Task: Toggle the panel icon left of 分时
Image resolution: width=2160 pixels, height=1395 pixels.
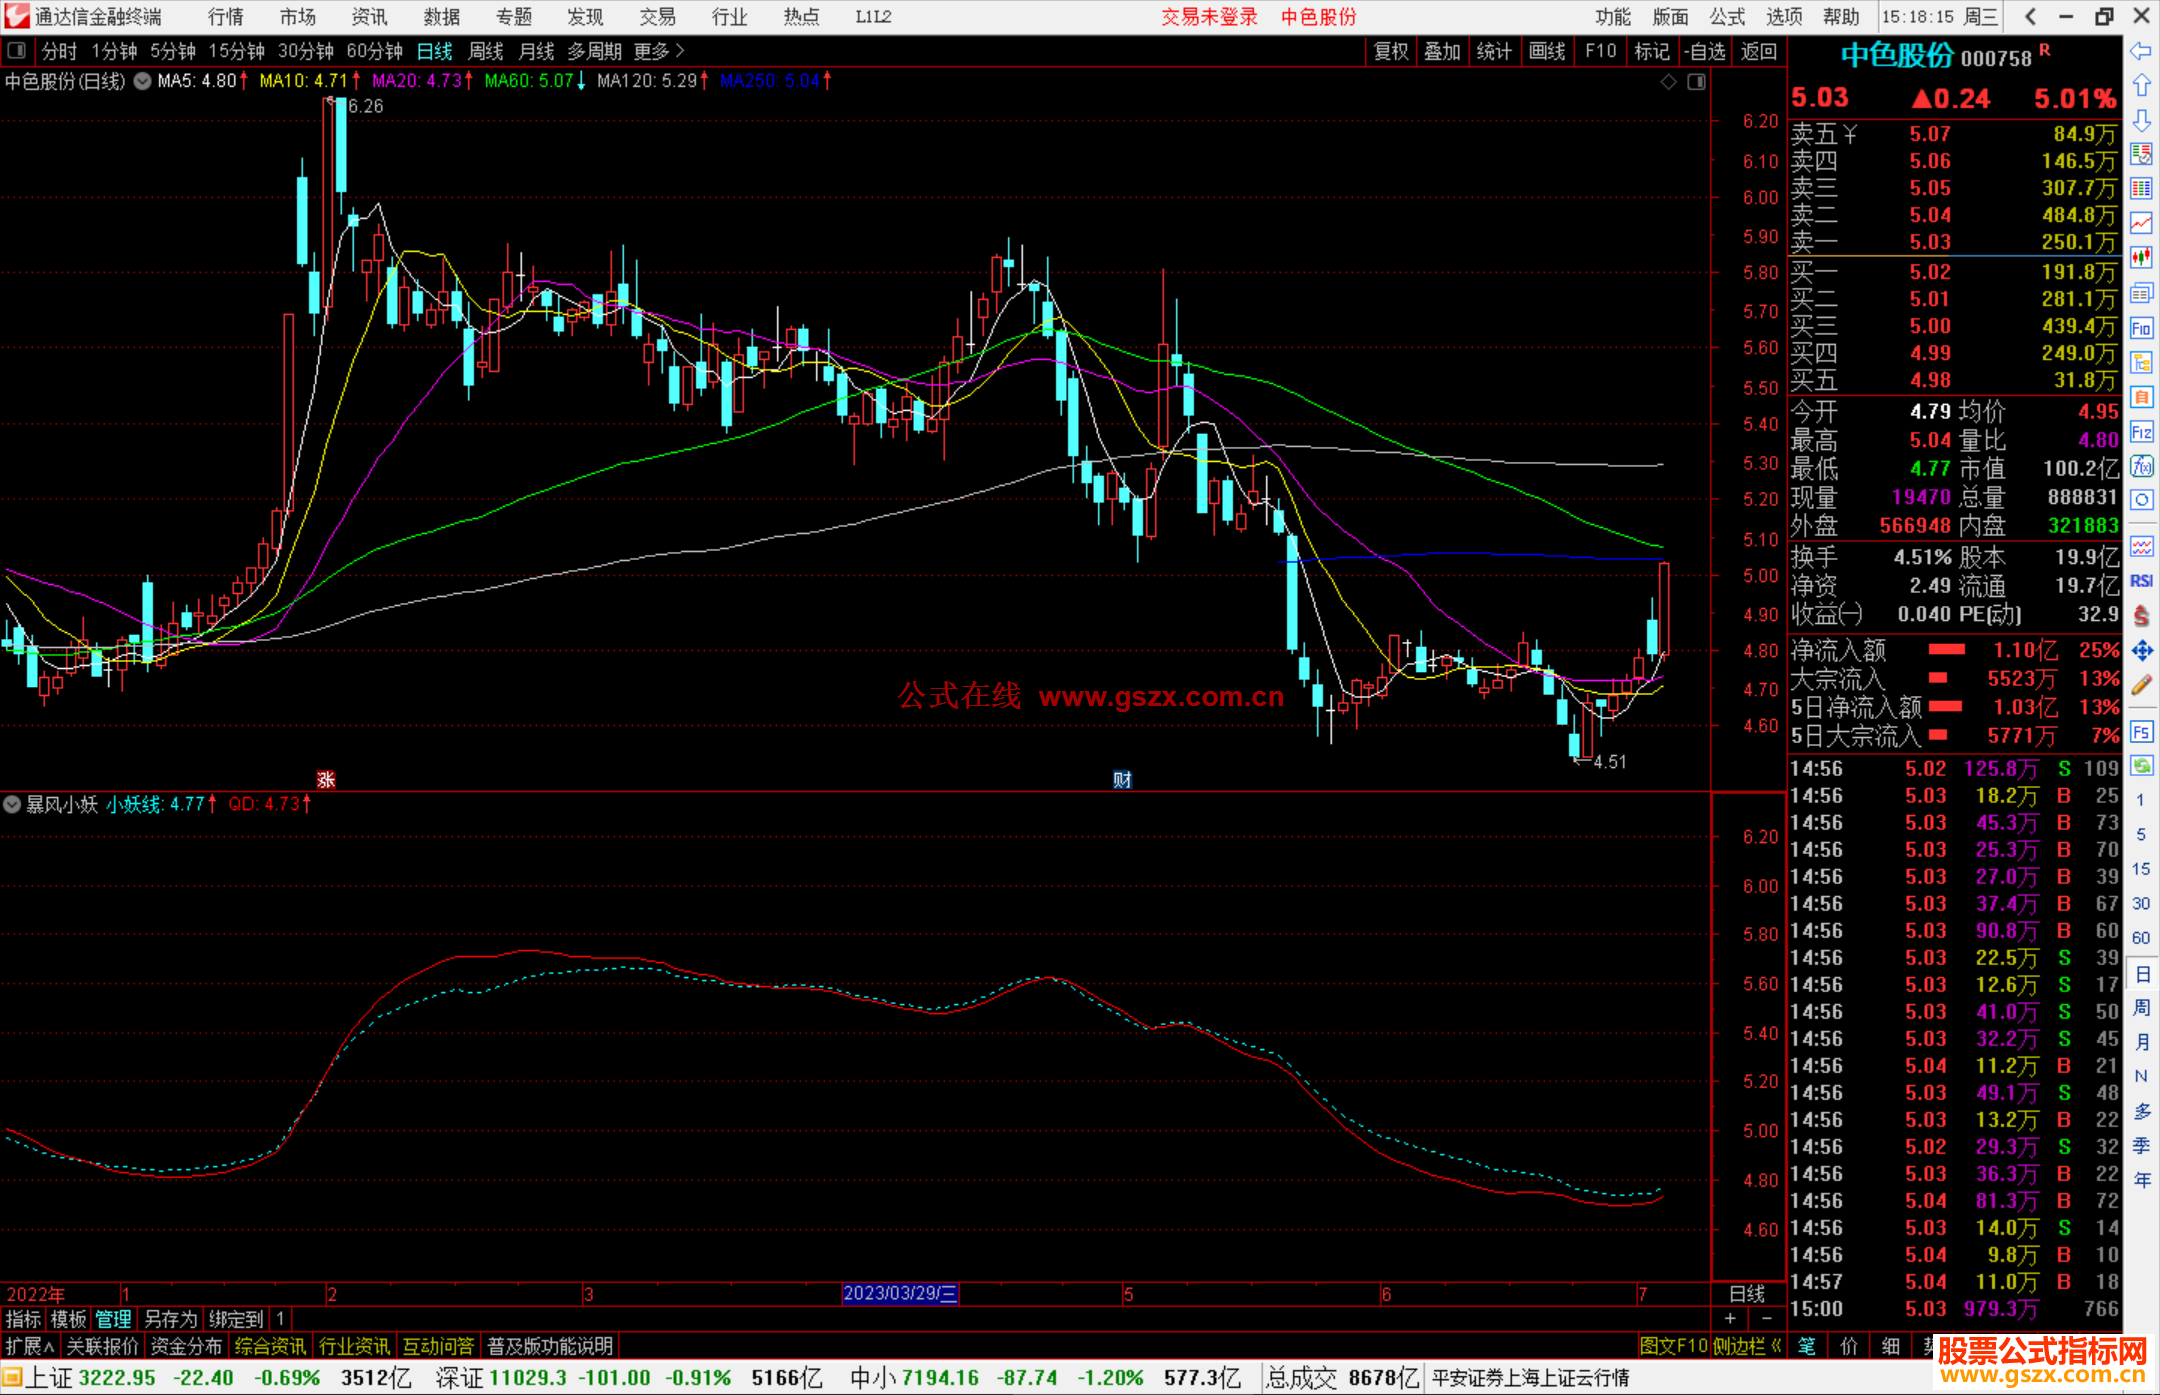Action: (x=16, y=50)
